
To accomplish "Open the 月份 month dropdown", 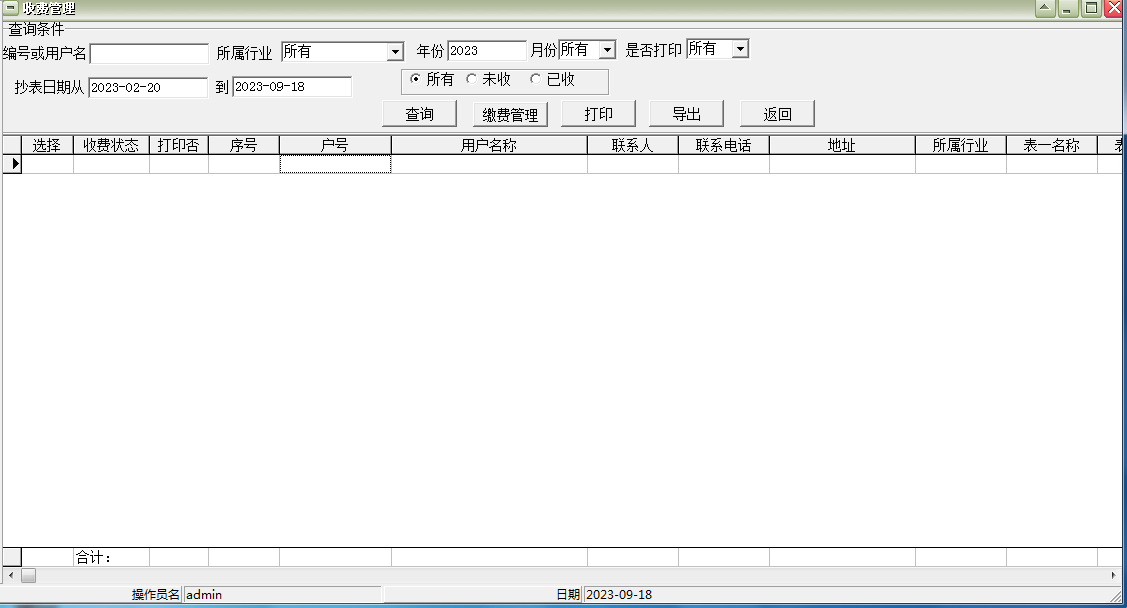I will pyautogui.click(x=607, y=50).
